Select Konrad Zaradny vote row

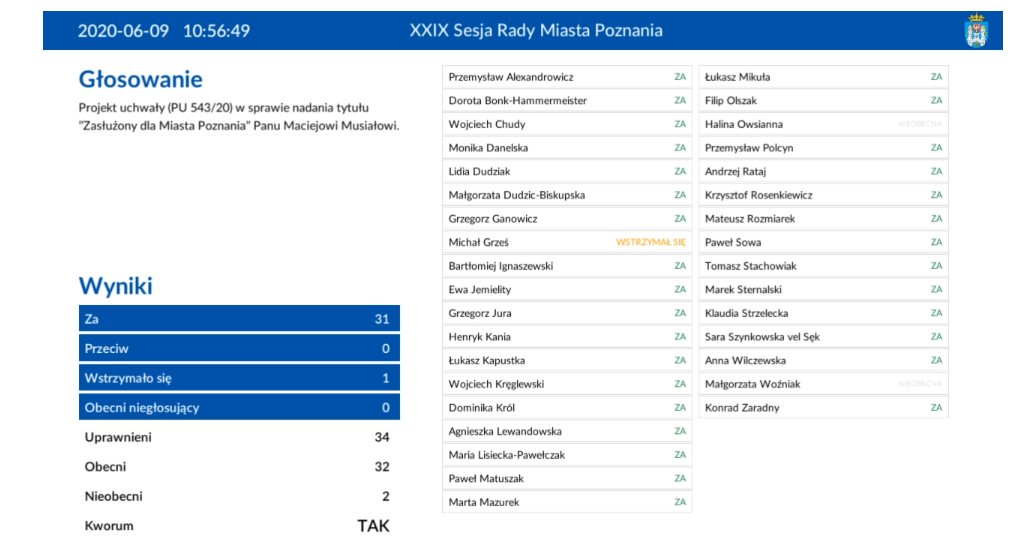(823, 408)
